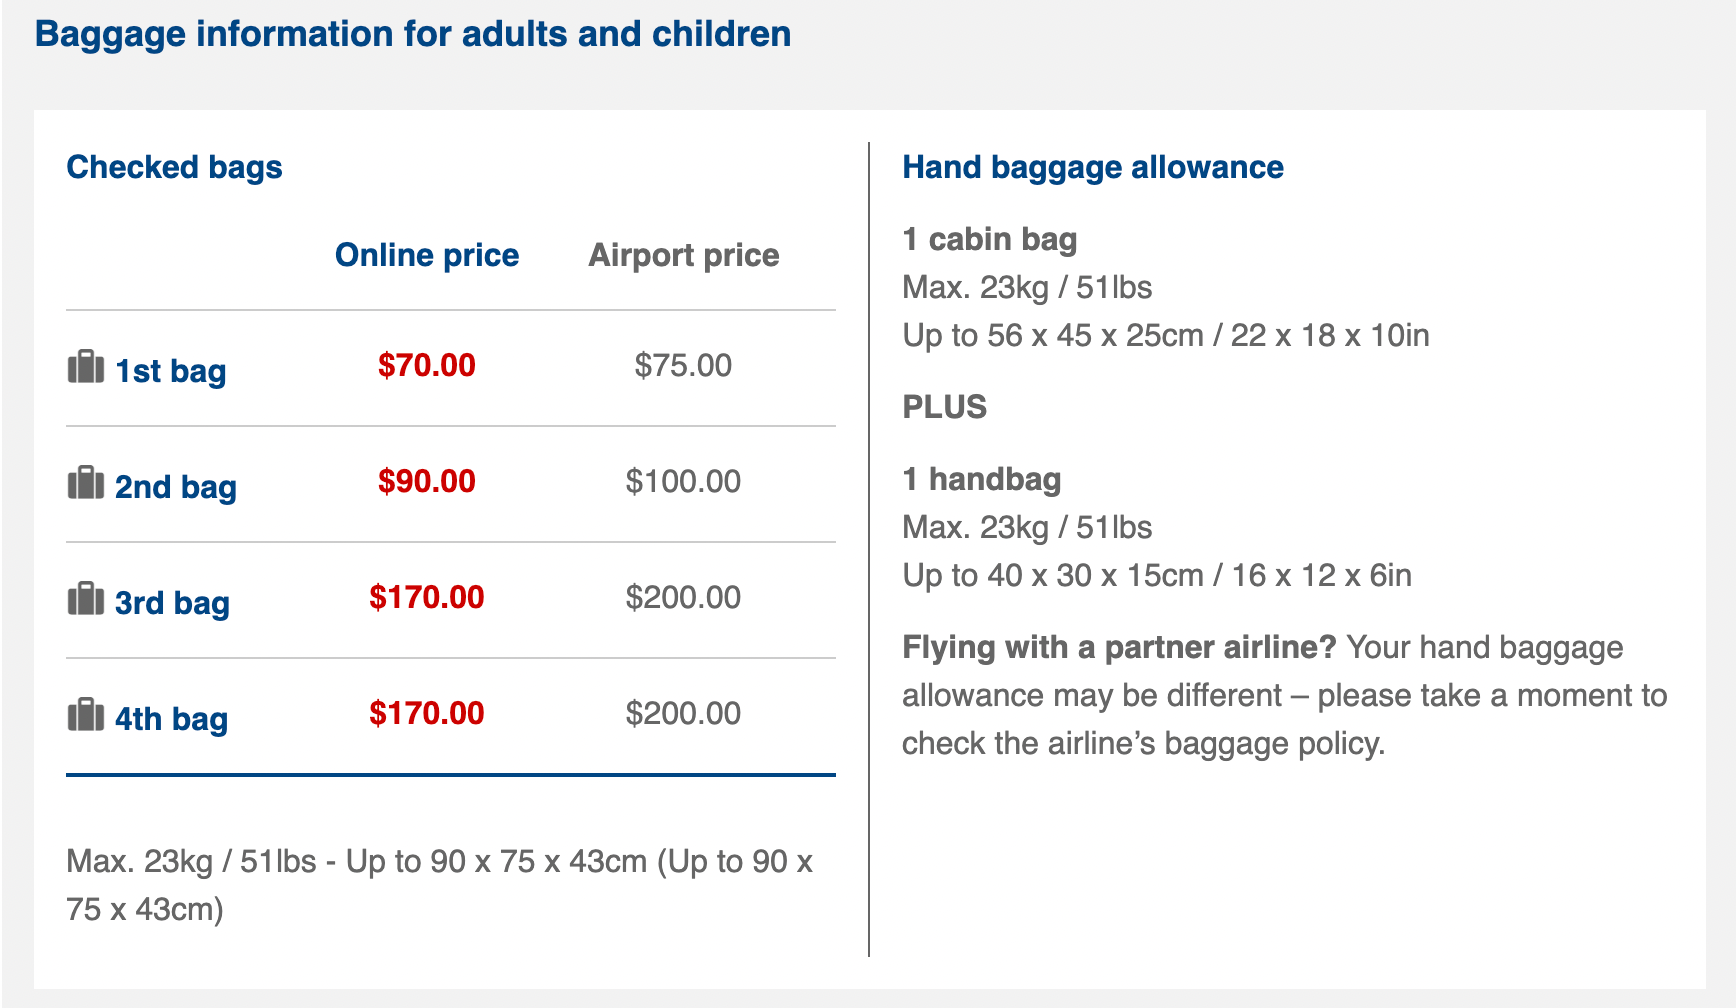Image resolution: width=1736 pixels, height=1008 pixels.
Task: Click the suitcase icon beside 2nd bag
Action: (x=85, y=483)
